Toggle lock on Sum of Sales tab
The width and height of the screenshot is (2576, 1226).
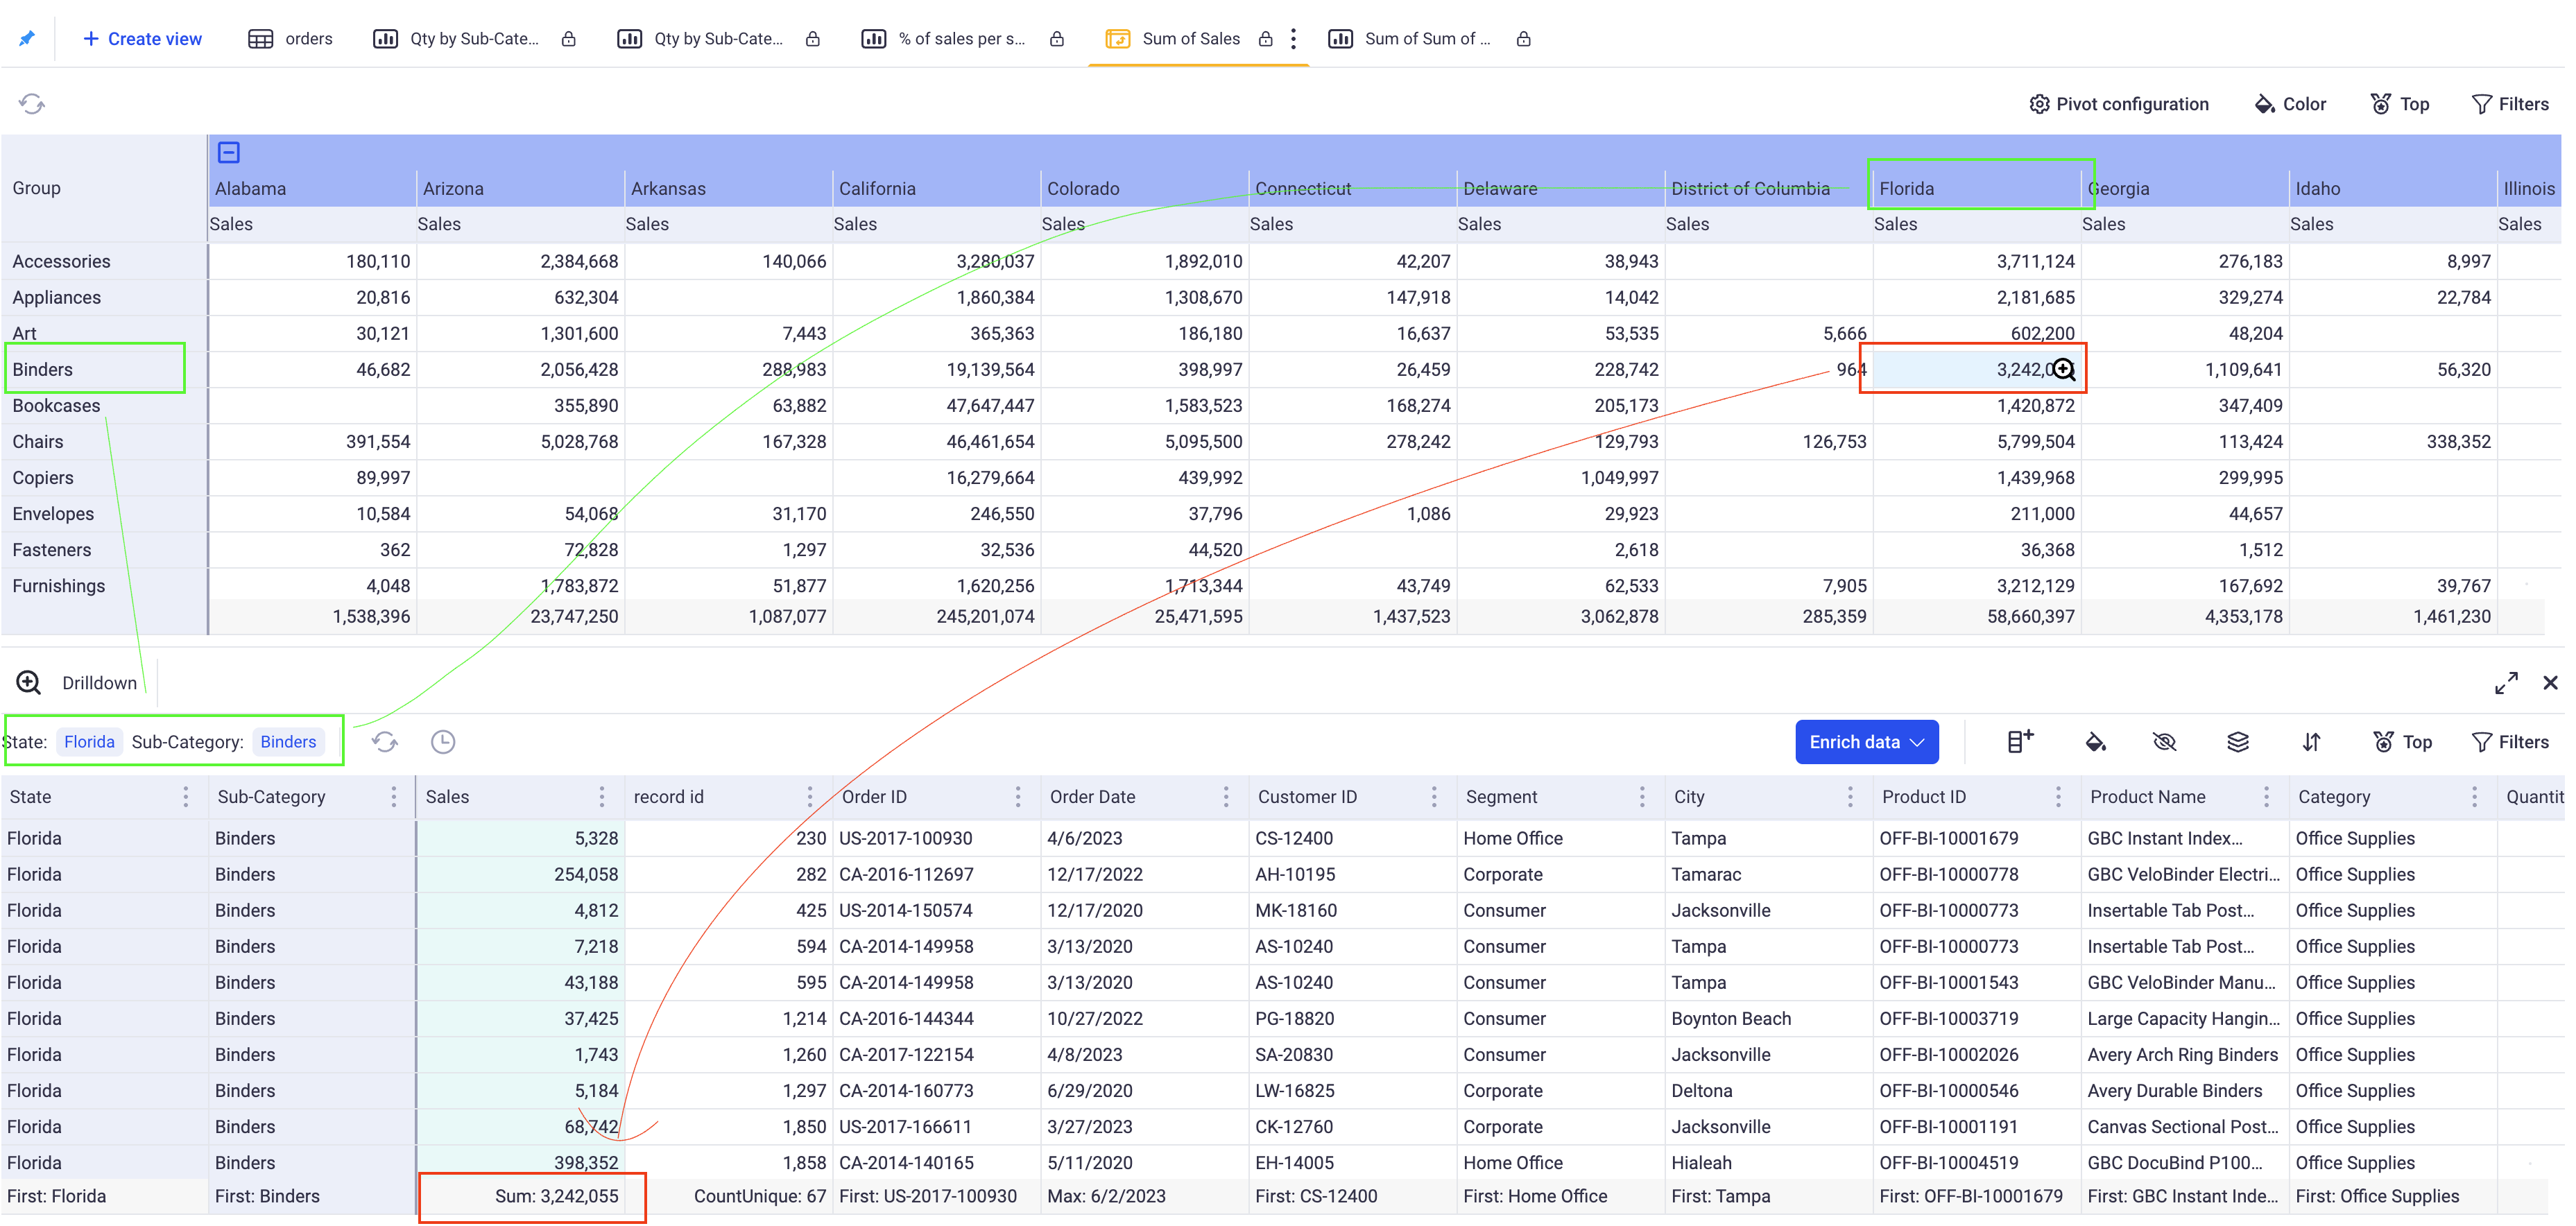click(x=1266, y=39)
